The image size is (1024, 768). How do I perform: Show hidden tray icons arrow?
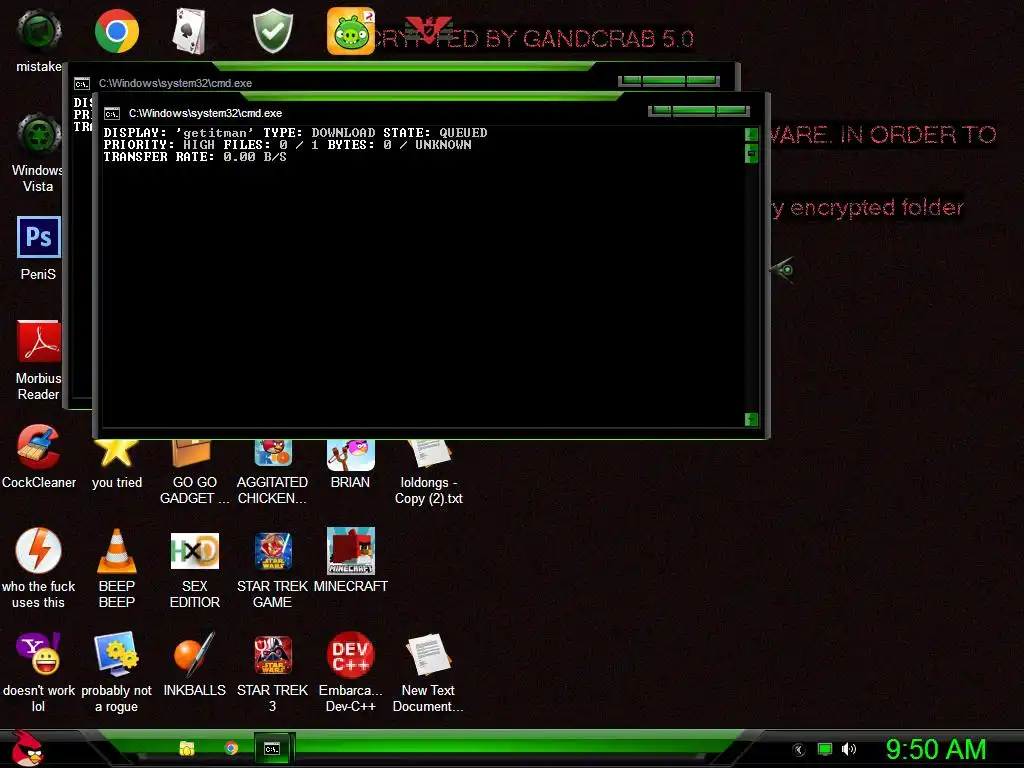click(x=799, y=750)
